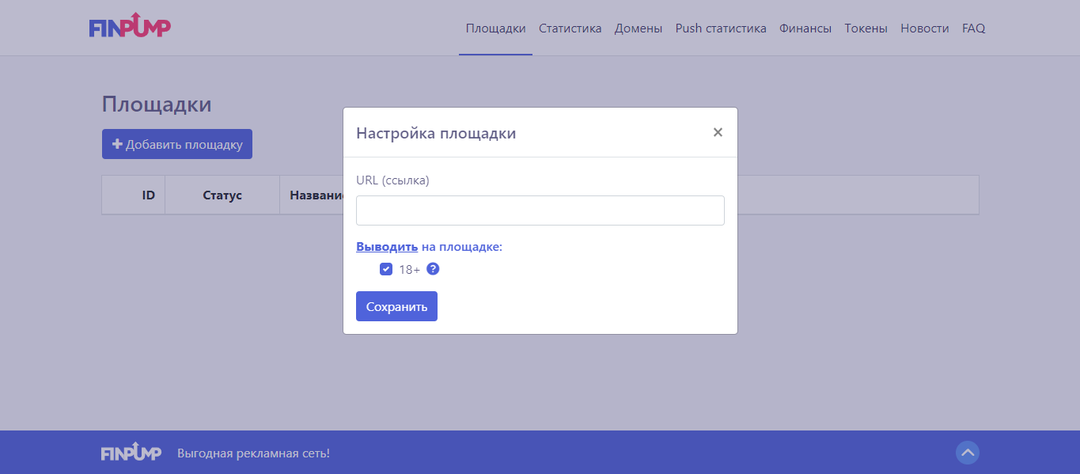1080x474 pixels.
Task: Click the FinPump logo in footer
Action: [x=131, y=453]
